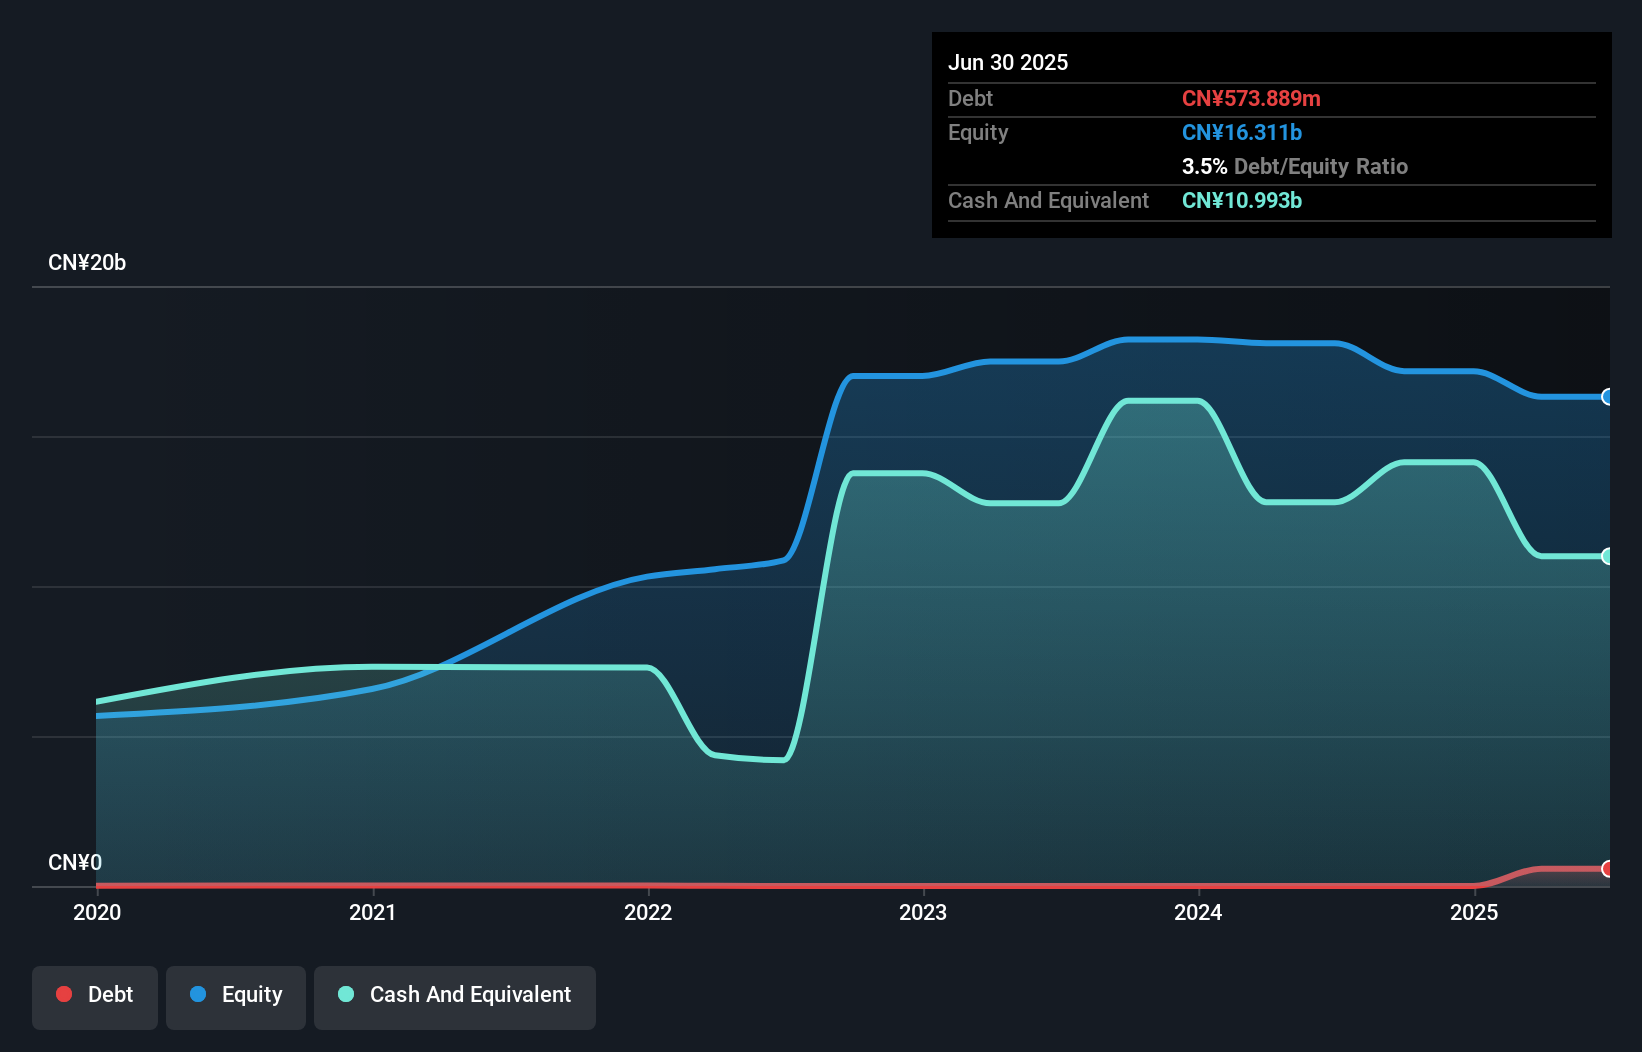
Task: Select the 2023 year label on the x-axis
Action: (924, 912)
